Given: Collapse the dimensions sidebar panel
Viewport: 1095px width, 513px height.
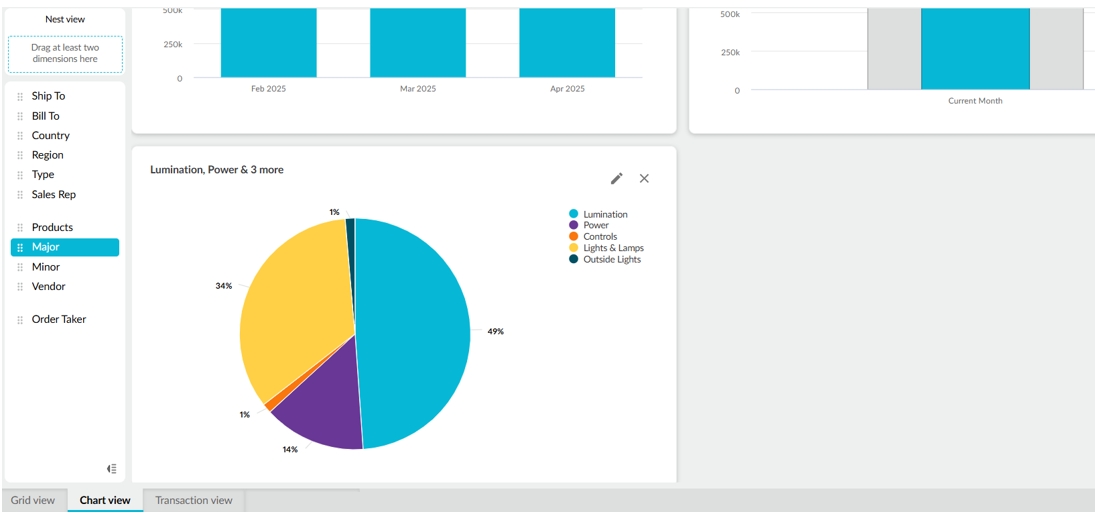Looking at the screenshot, I should pos(112,468).
